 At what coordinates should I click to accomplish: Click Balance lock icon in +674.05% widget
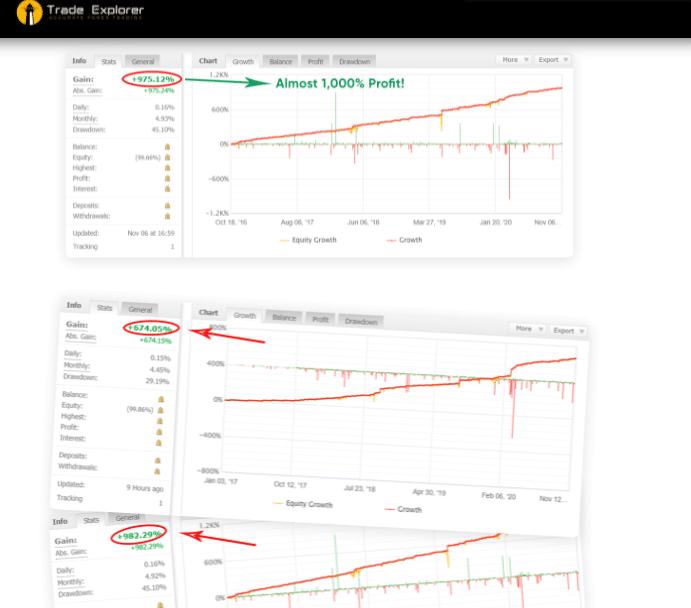(x=161, y=399)
